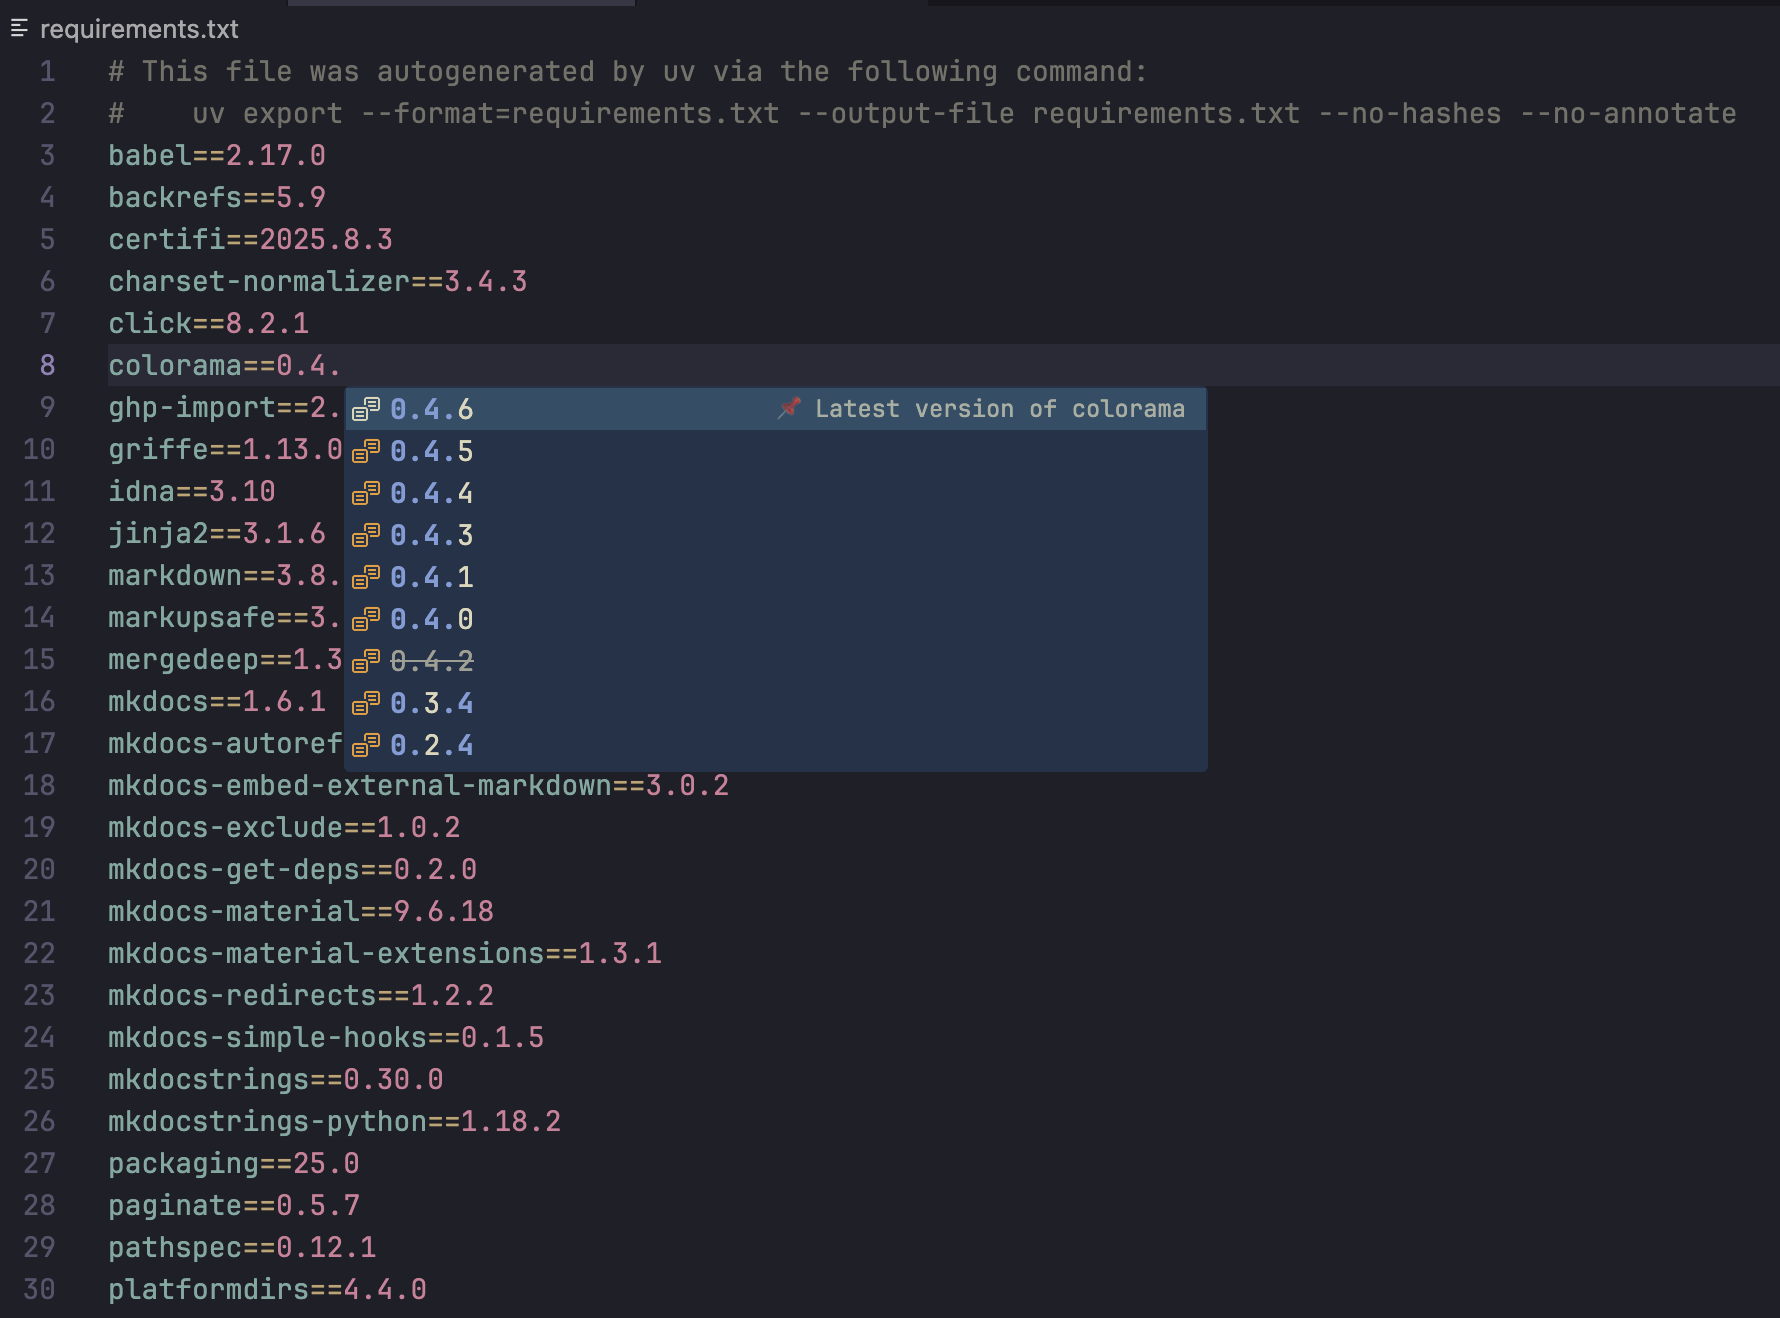
Task: Click the 'pathspec==0.12.1' line
Action: (242, 1247)
